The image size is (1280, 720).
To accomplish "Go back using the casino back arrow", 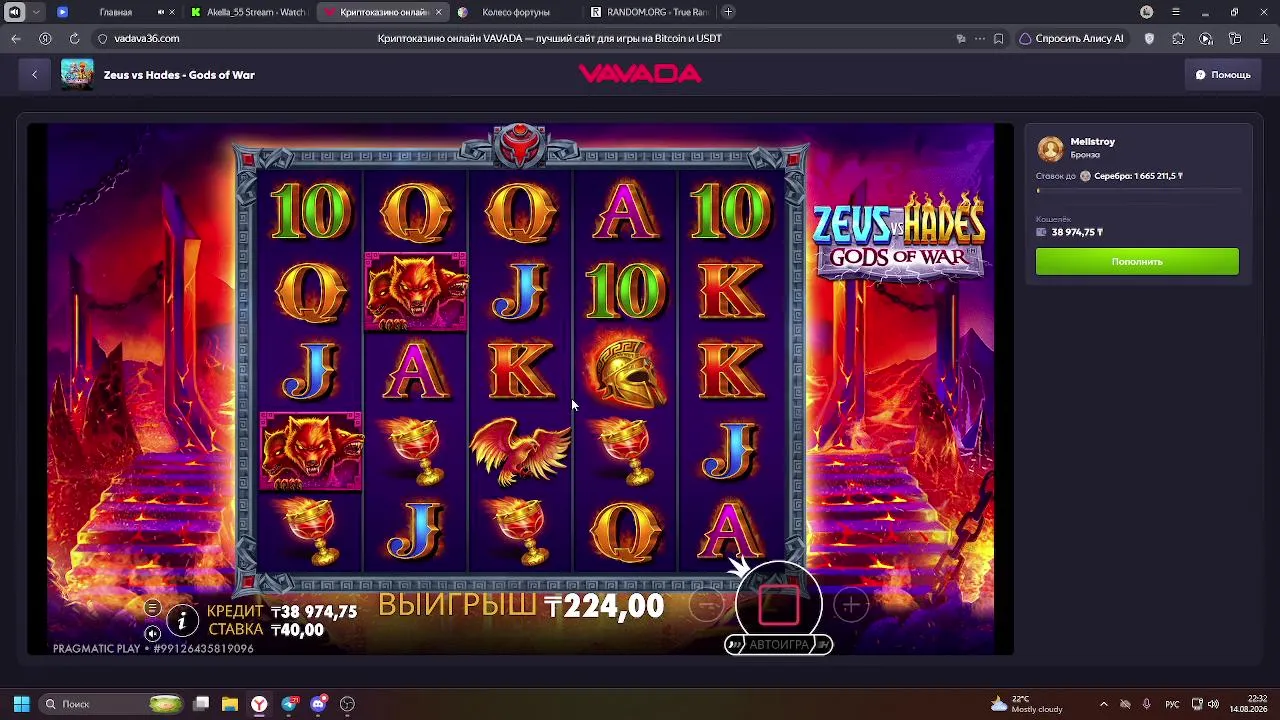I will click(34, 75).
